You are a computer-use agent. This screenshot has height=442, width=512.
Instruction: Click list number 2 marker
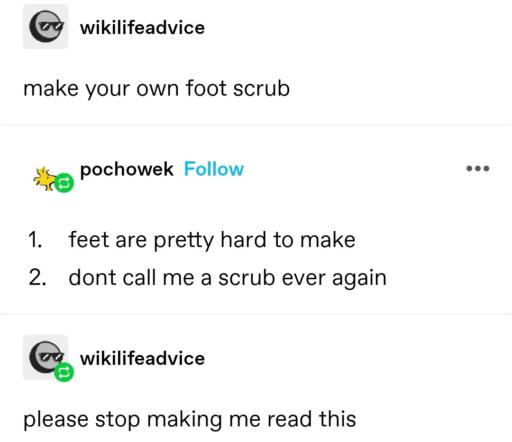tap(37, 278)
